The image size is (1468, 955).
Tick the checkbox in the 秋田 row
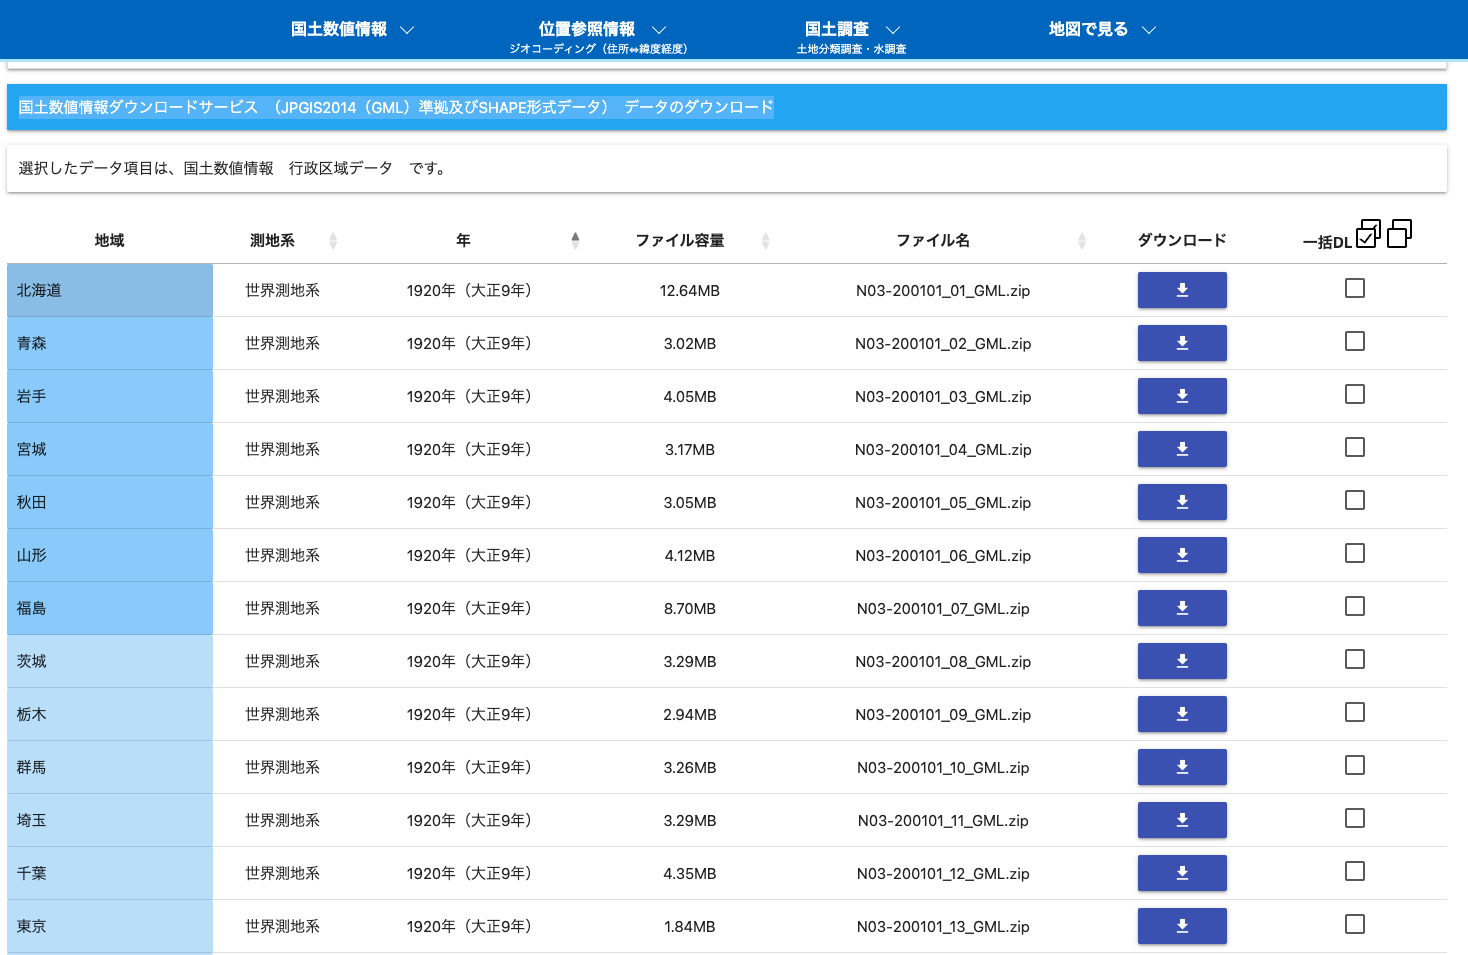pos(1354,500)
